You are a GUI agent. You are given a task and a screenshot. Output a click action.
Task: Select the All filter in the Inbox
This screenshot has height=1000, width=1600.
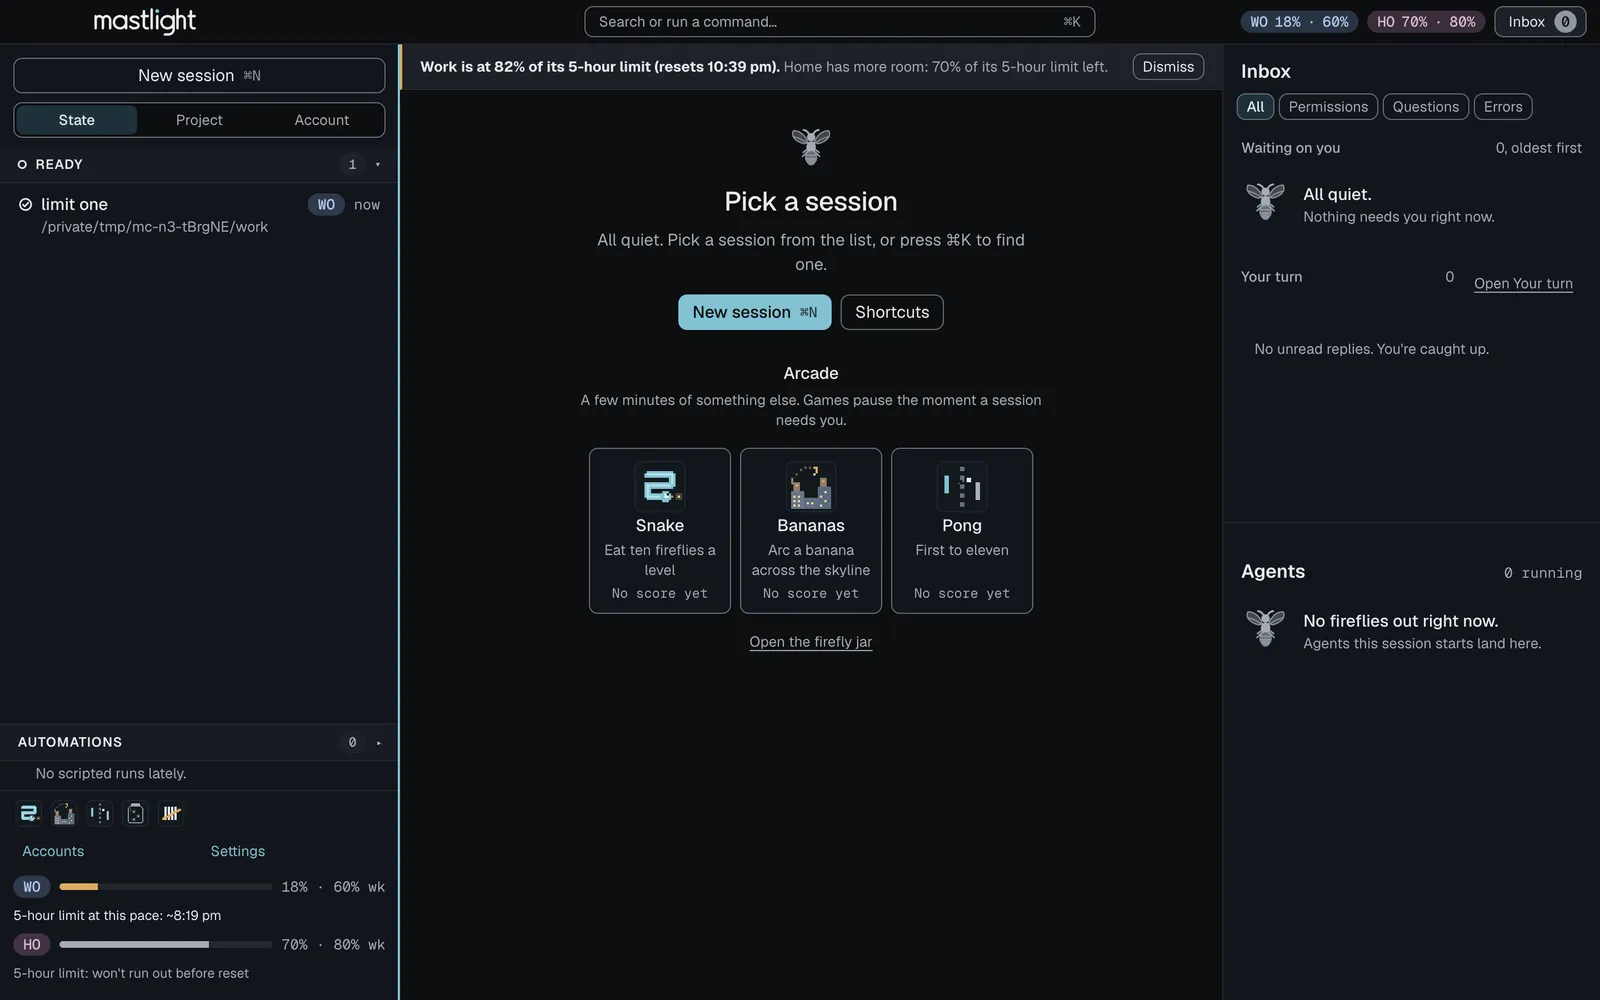pos(1255,107)
